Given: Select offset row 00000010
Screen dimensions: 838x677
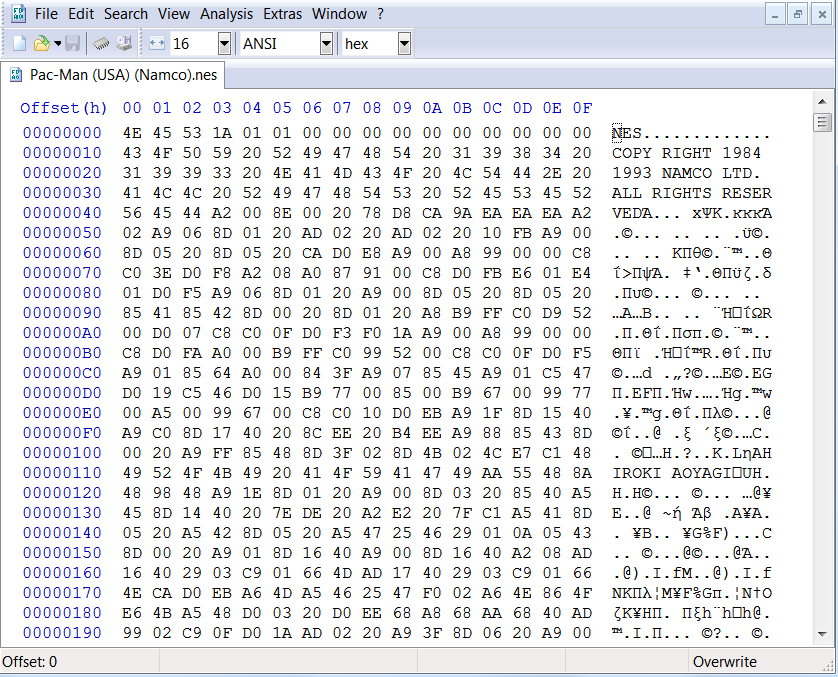Looking at the screenshot, I should coord(62,153).
